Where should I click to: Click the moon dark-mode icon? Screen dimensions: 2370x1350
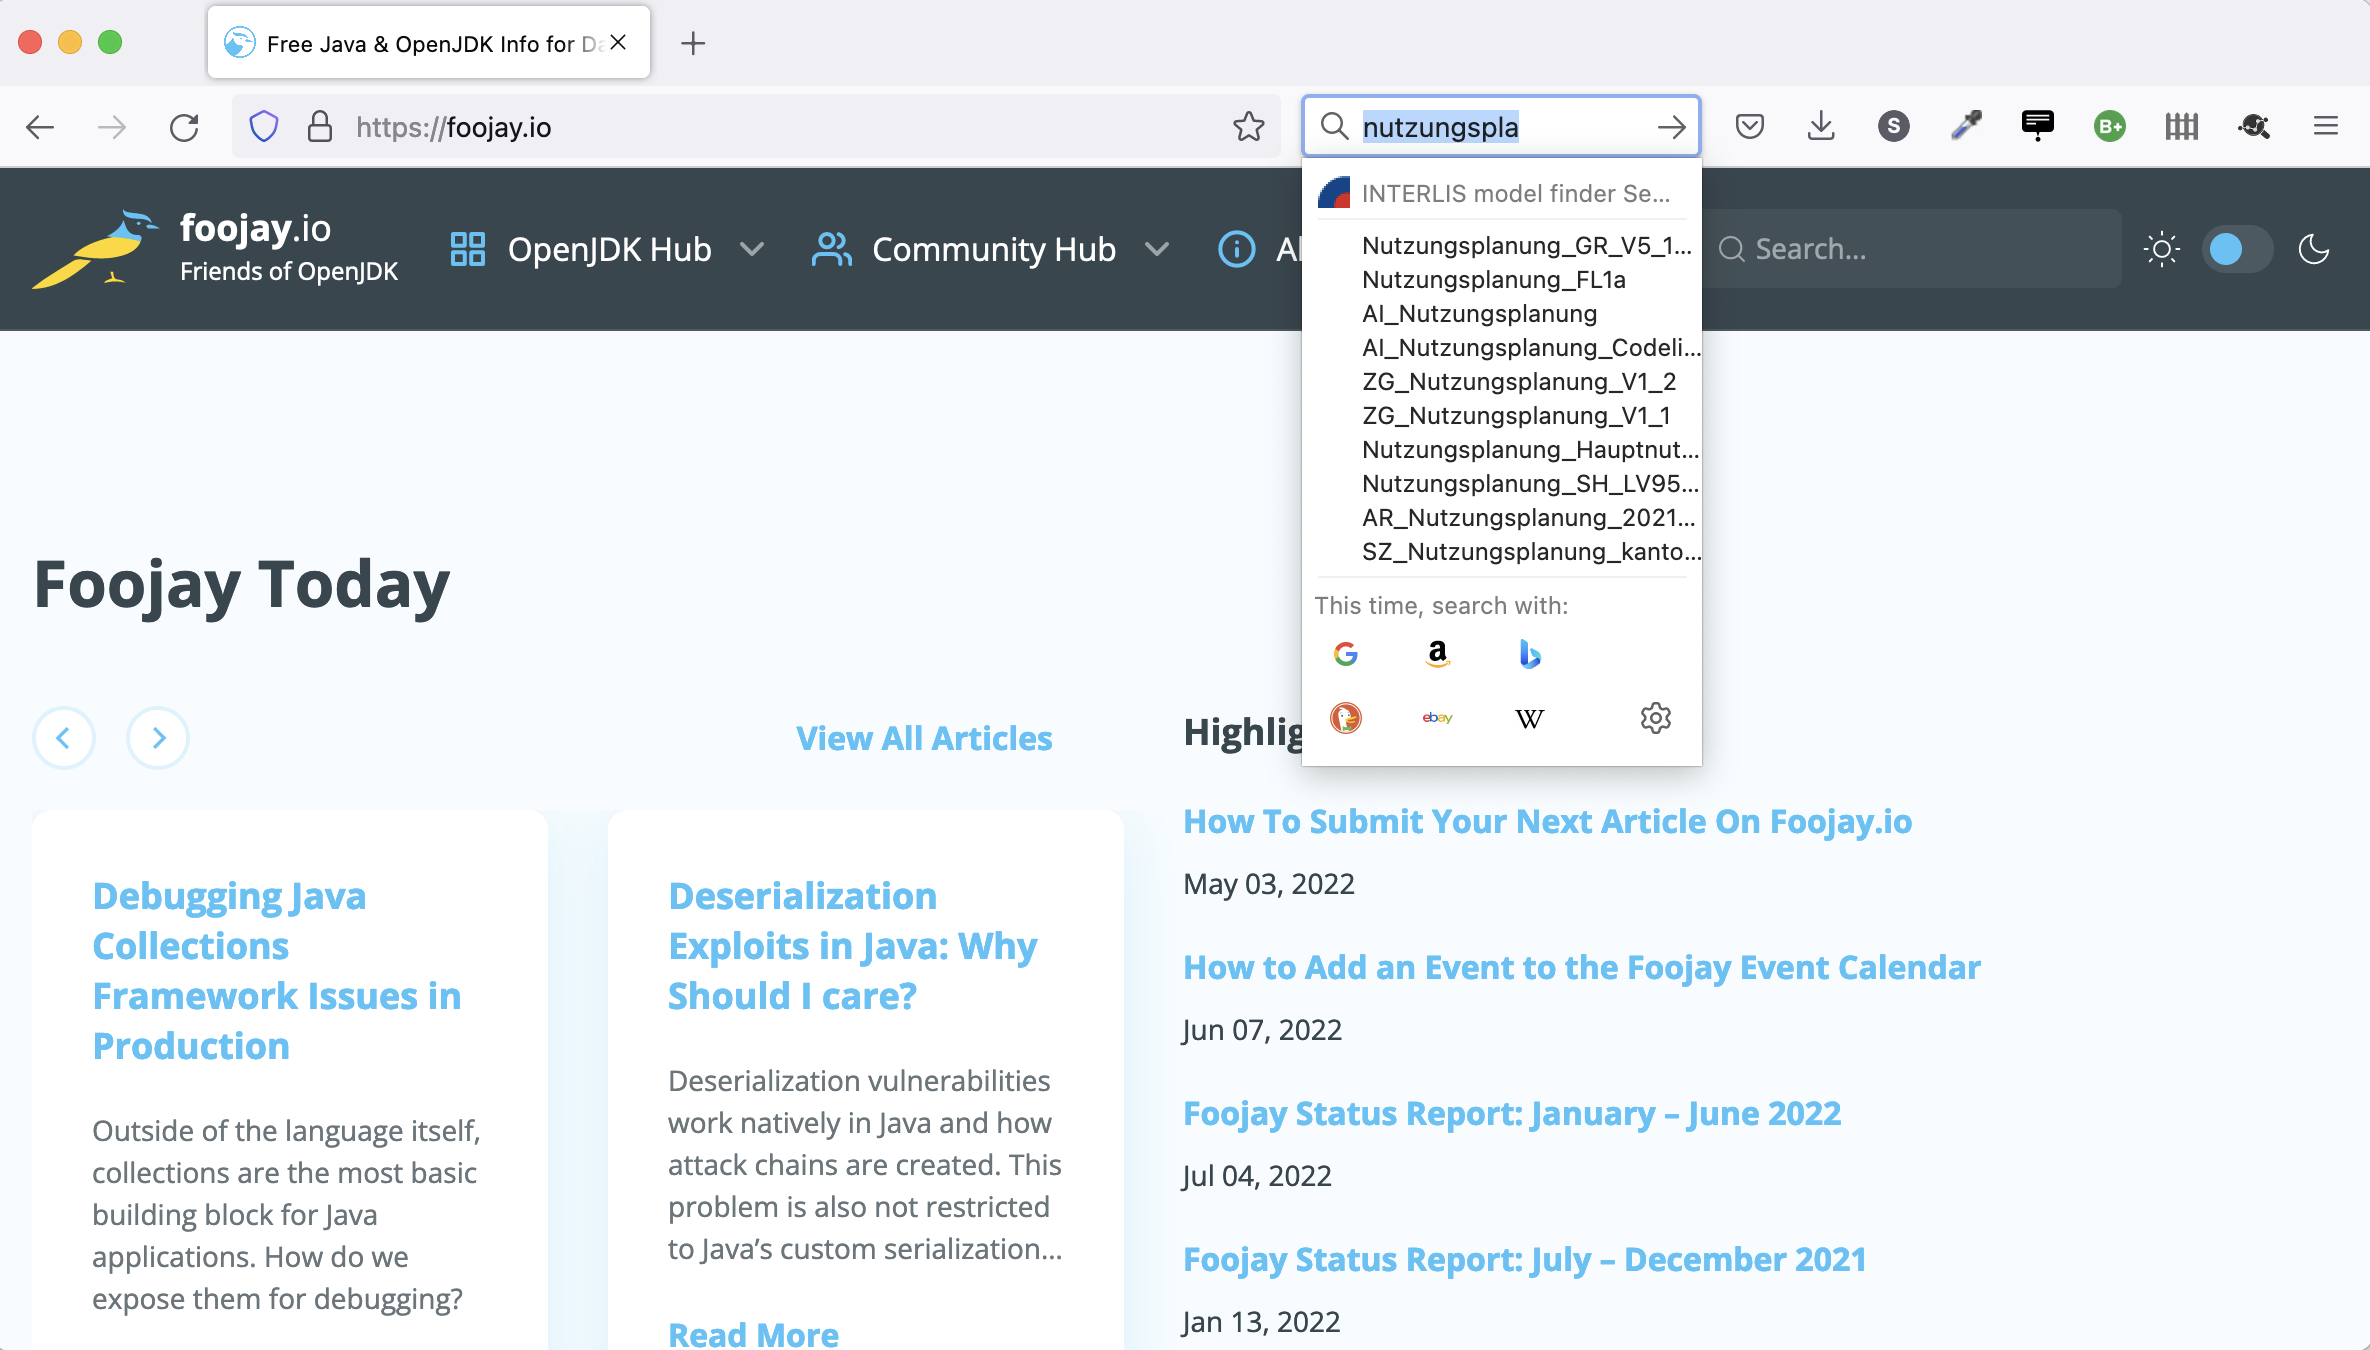(x=2314, y=249)
